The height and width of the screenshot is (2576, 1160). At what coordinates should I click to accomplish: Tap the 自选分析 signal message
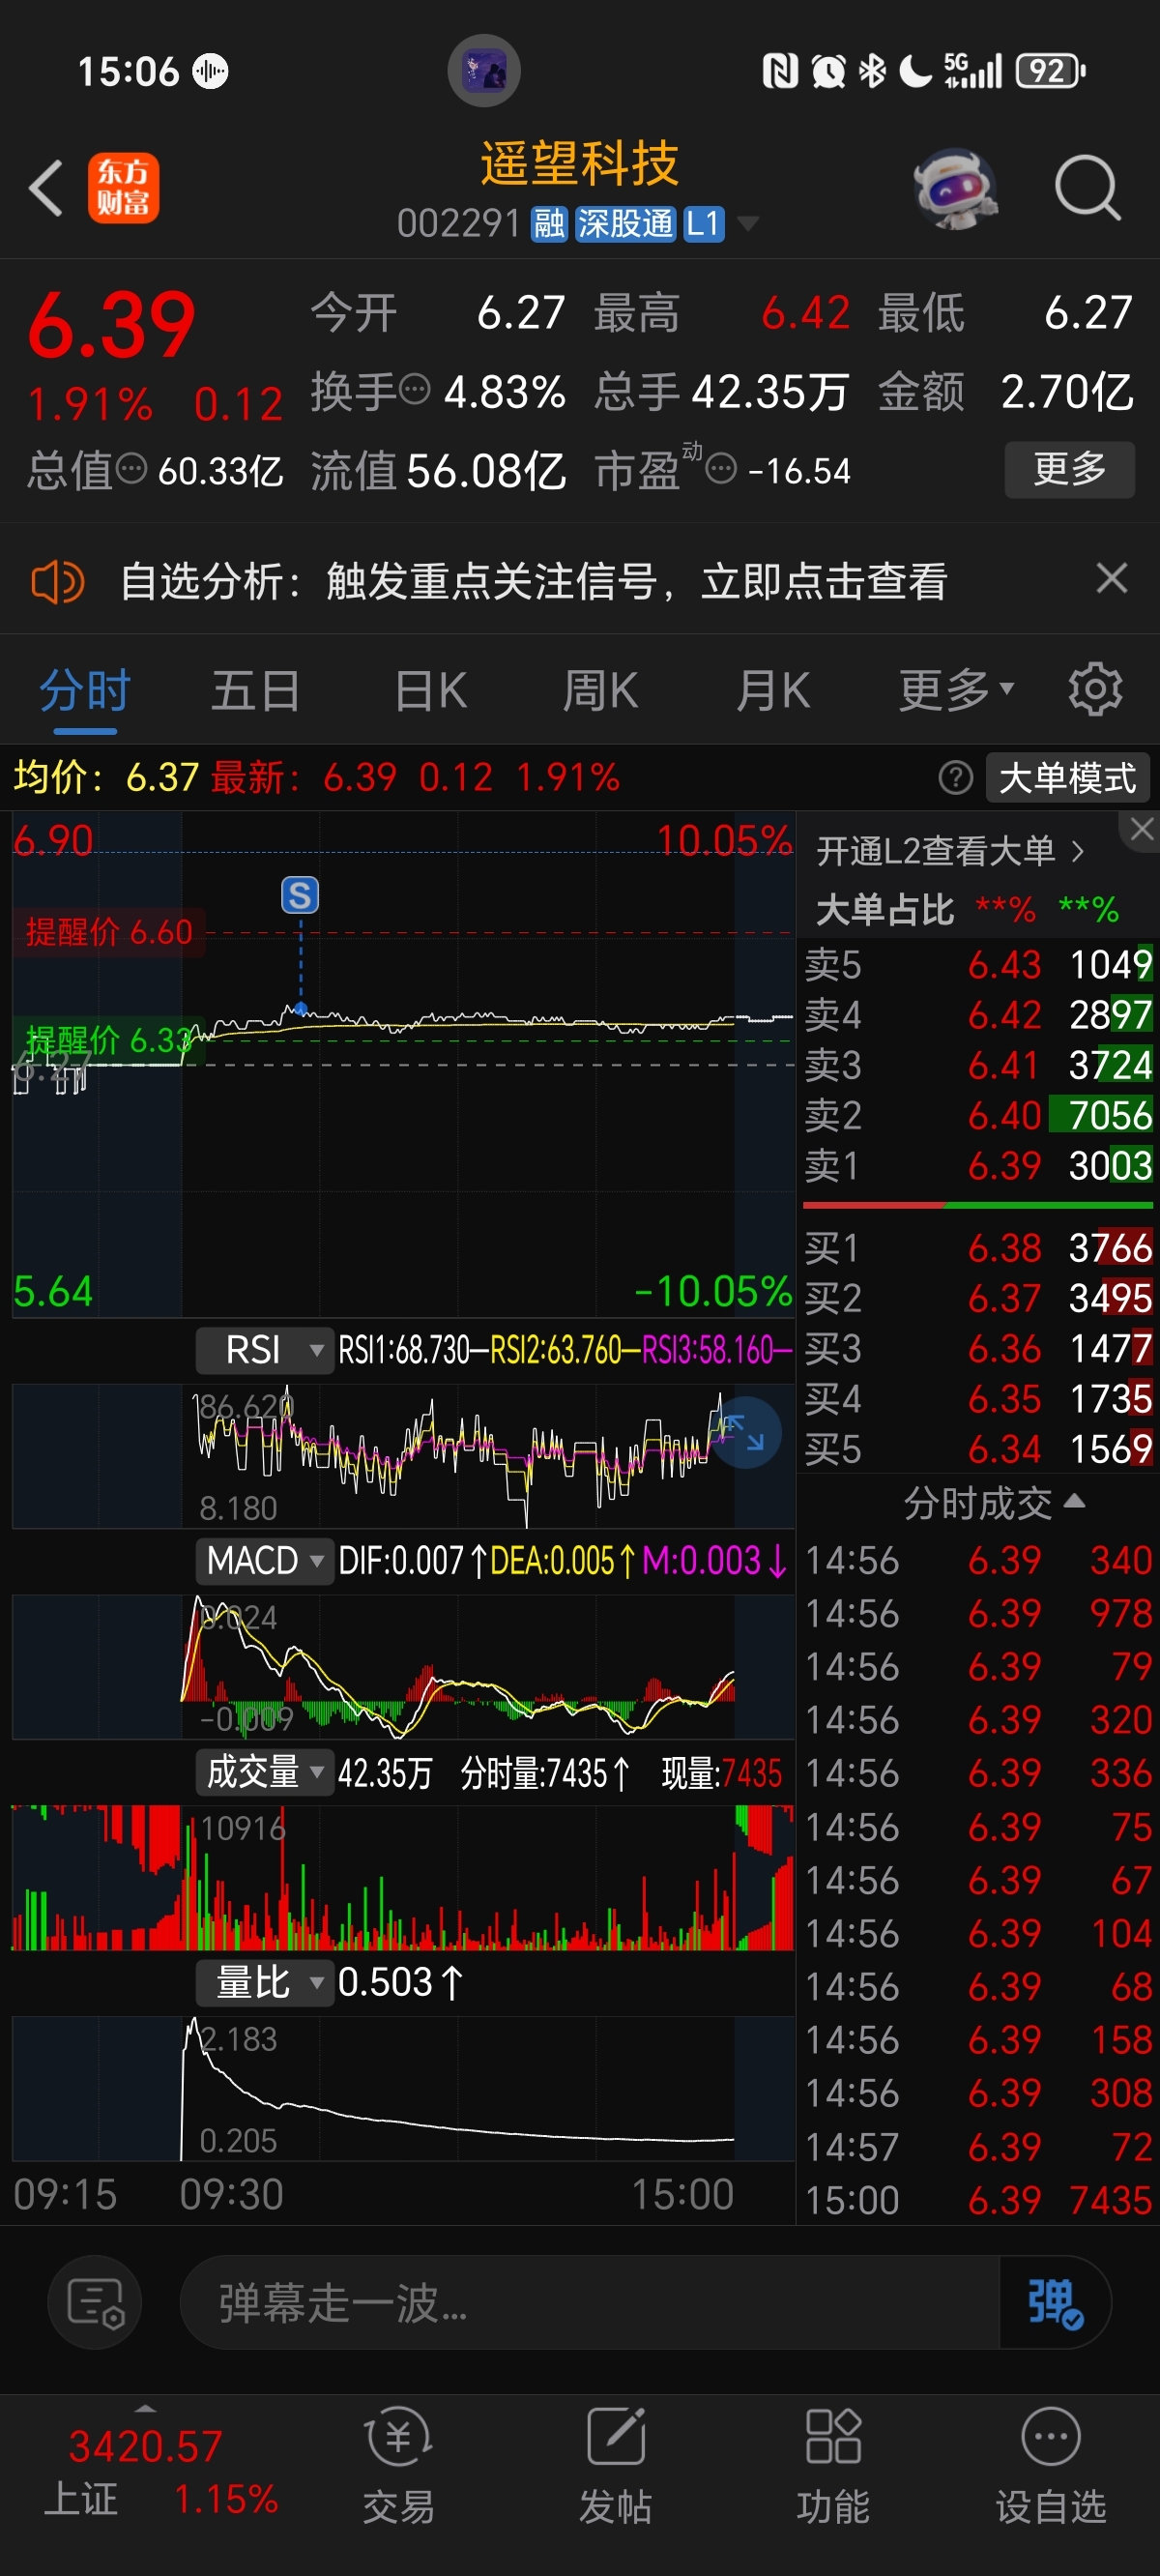[x=534, y=581]
